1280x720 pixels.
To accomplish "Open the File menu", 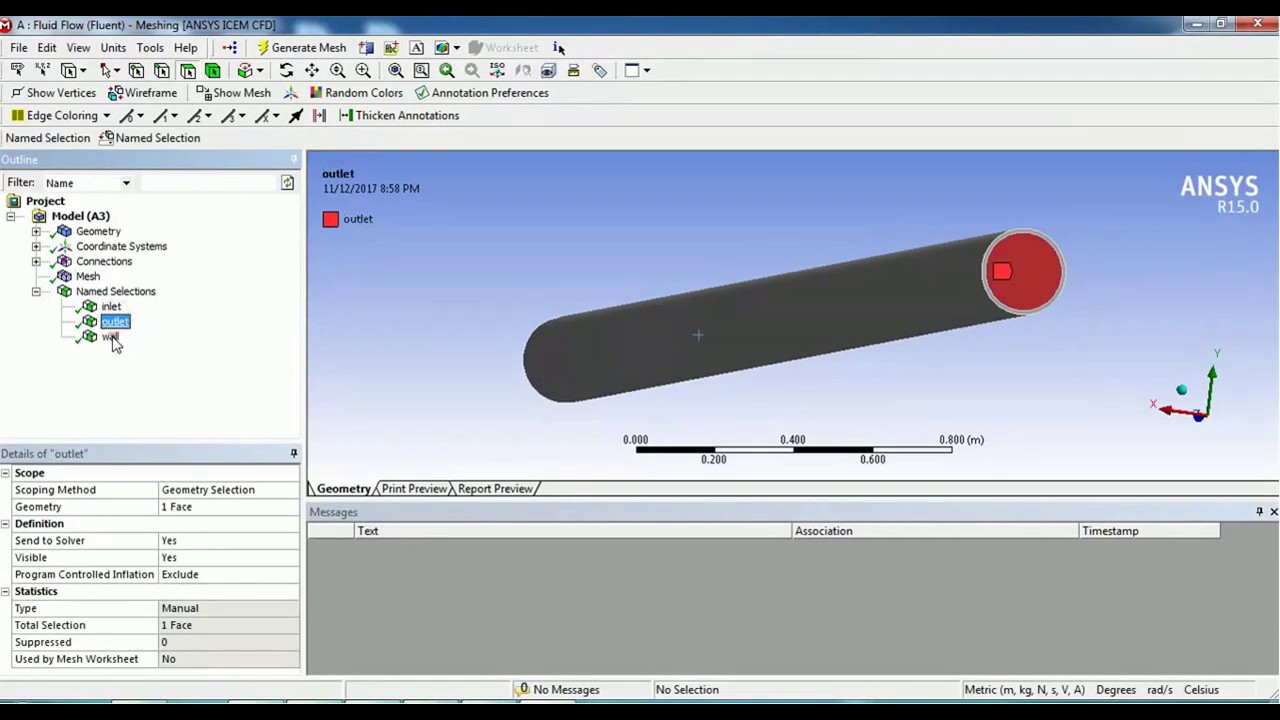I will point(19,47).
